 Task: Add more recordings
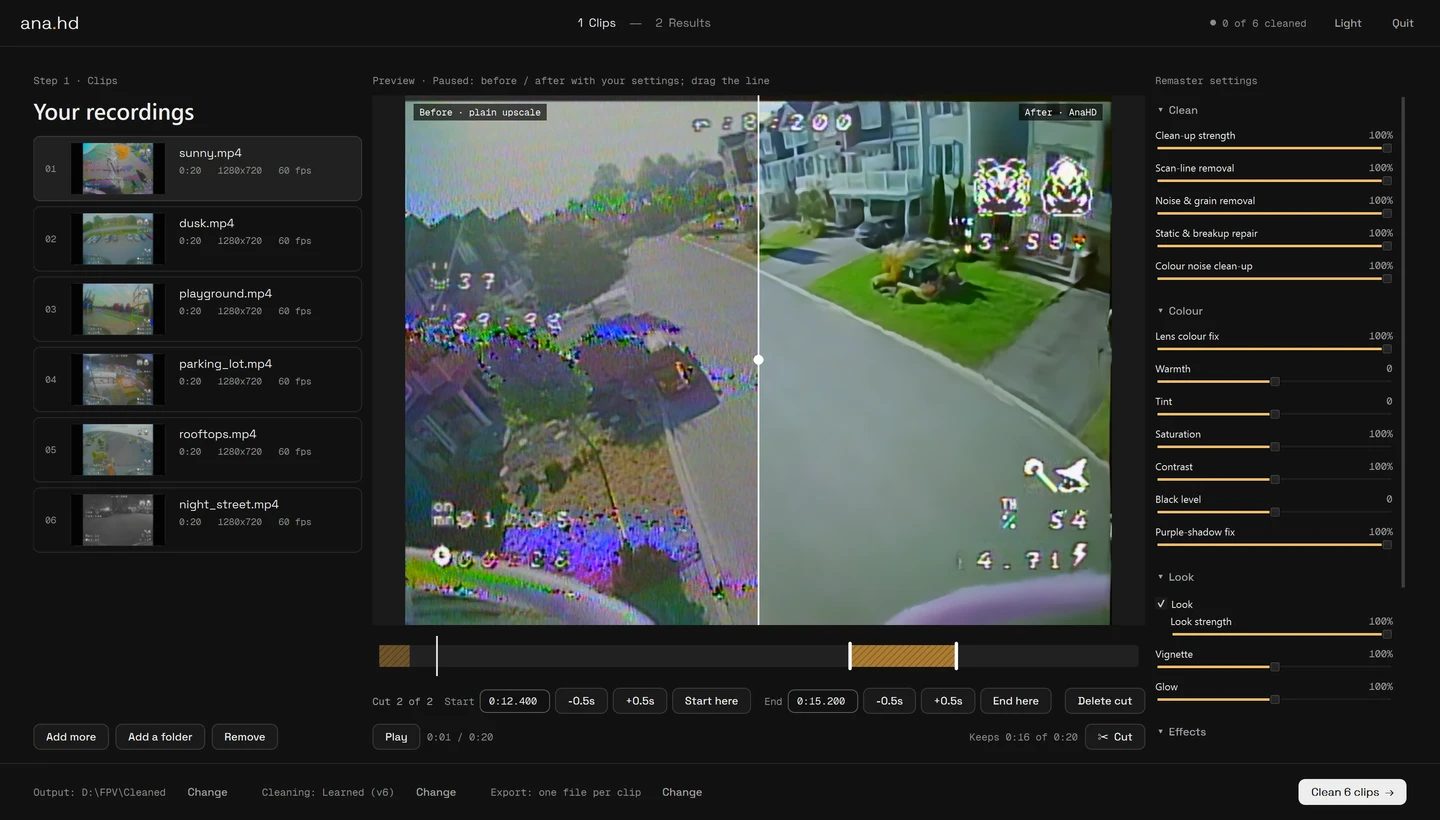(71, 737)
